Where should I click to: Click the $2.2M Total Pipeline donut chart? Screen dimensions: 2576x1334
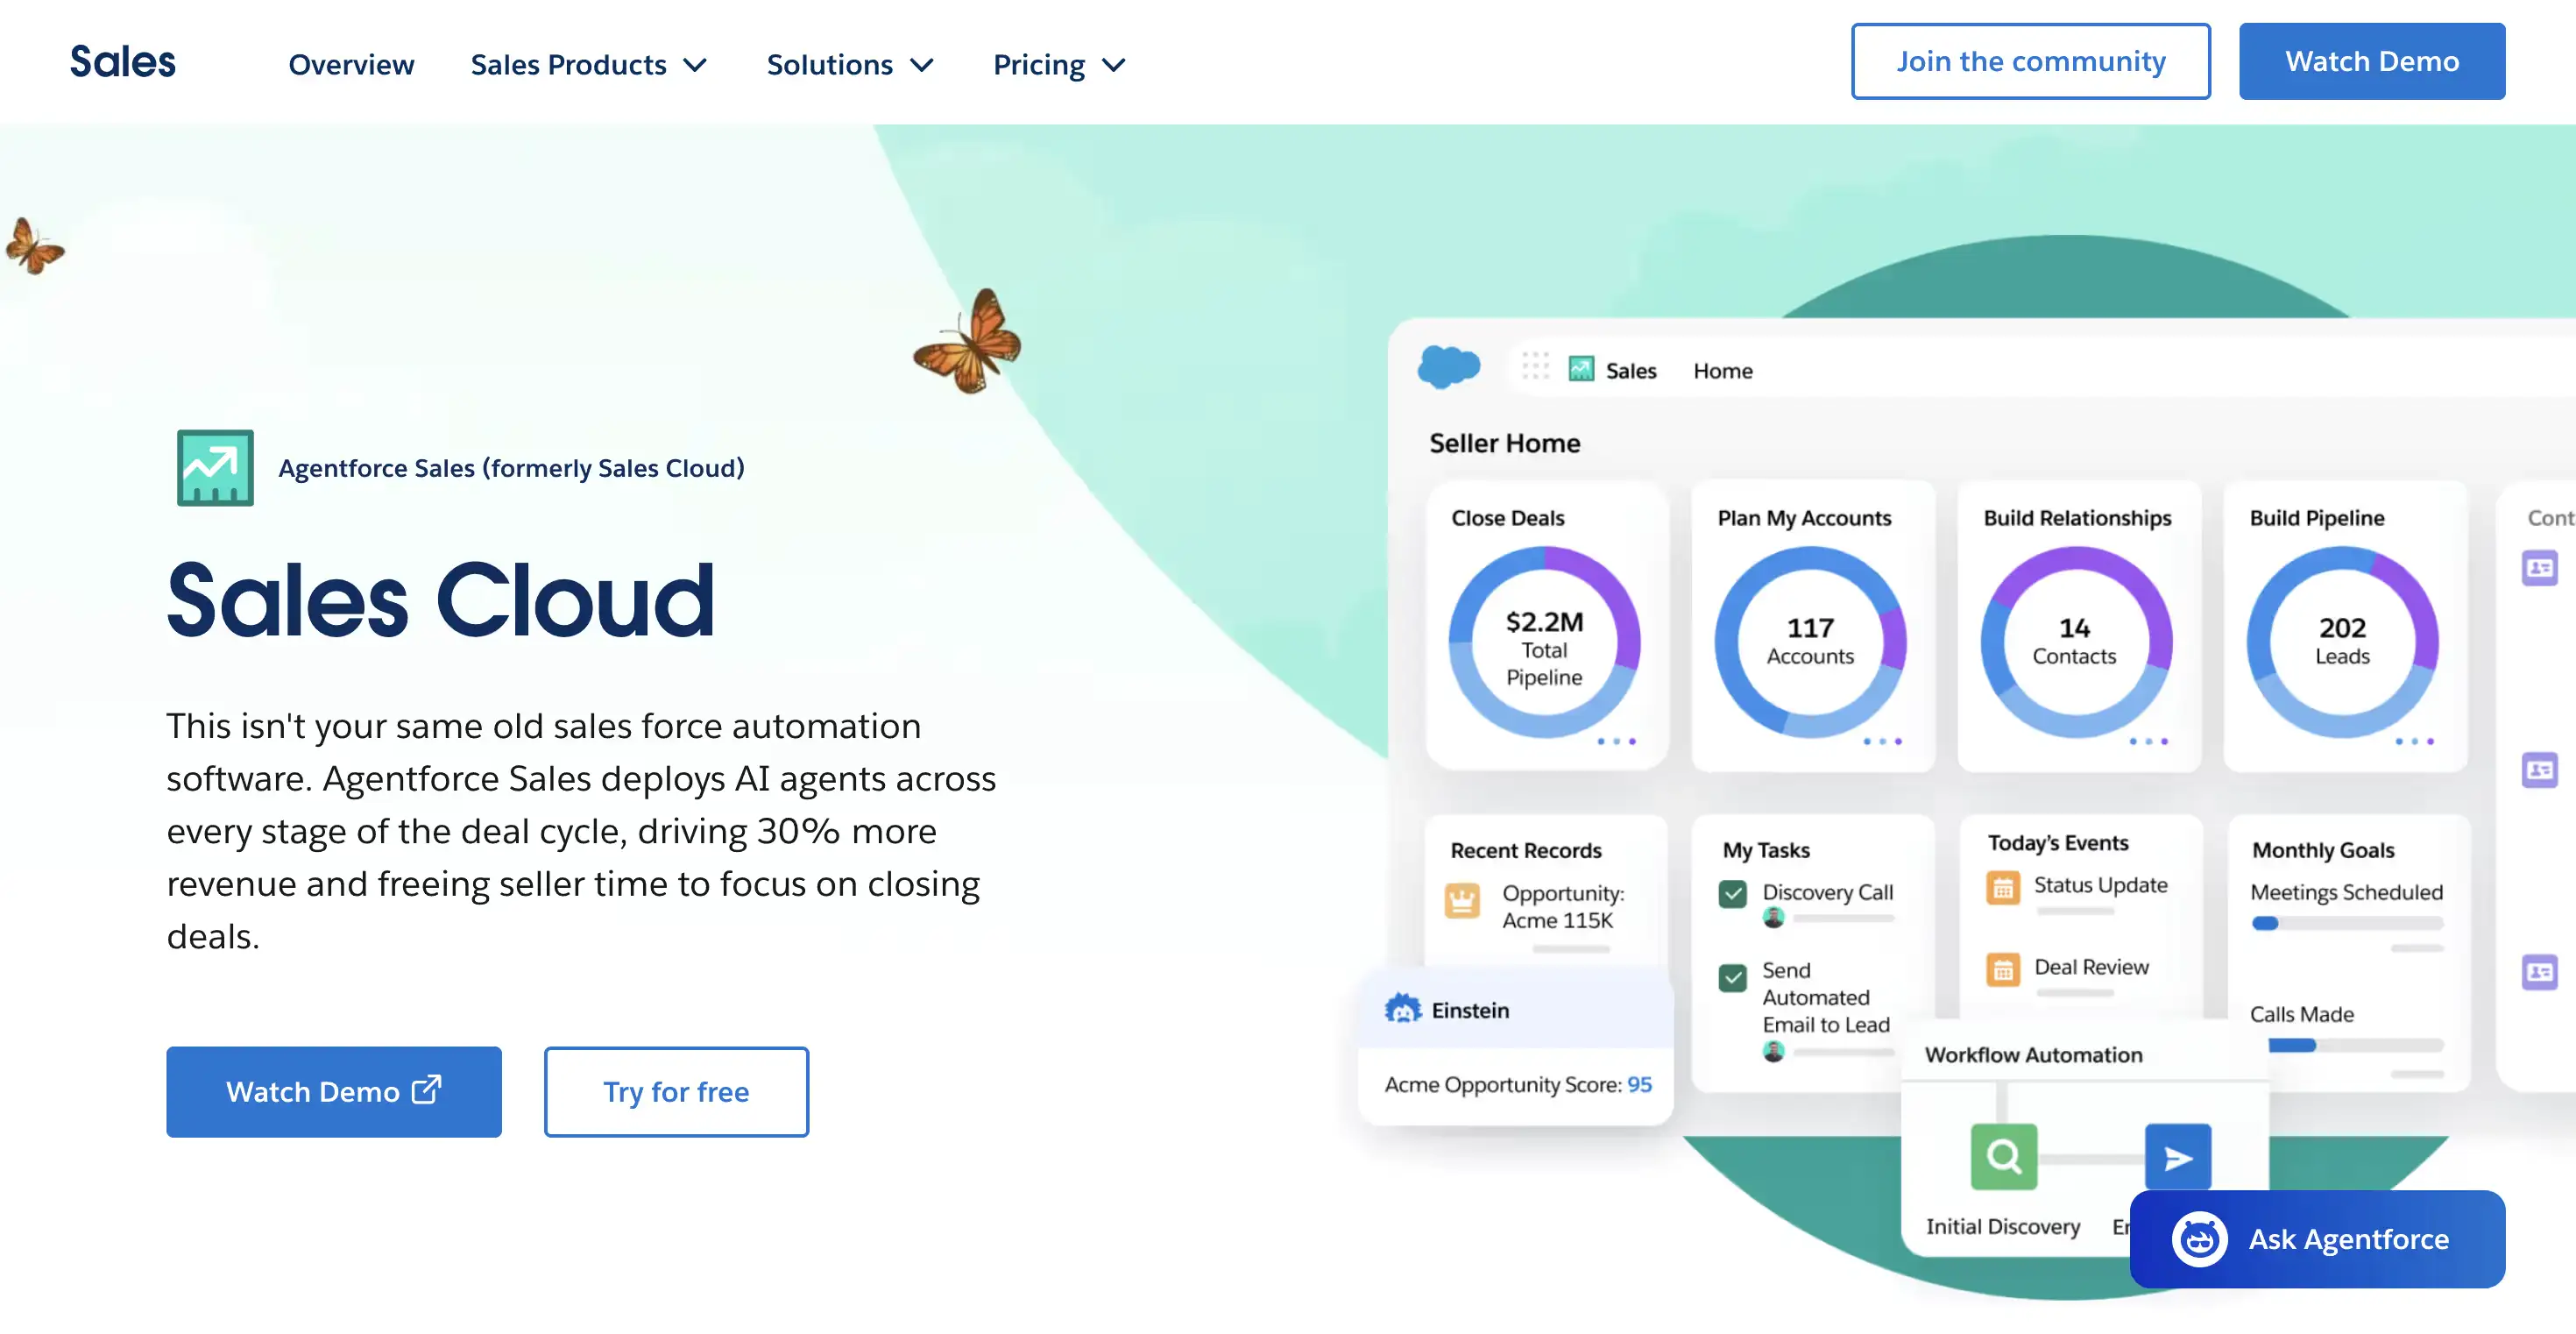(x=1545, y=642)
